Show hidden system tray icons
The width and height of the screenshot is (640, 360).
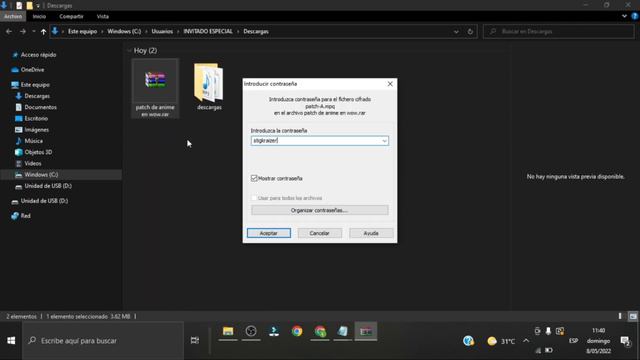pos(526,340)
